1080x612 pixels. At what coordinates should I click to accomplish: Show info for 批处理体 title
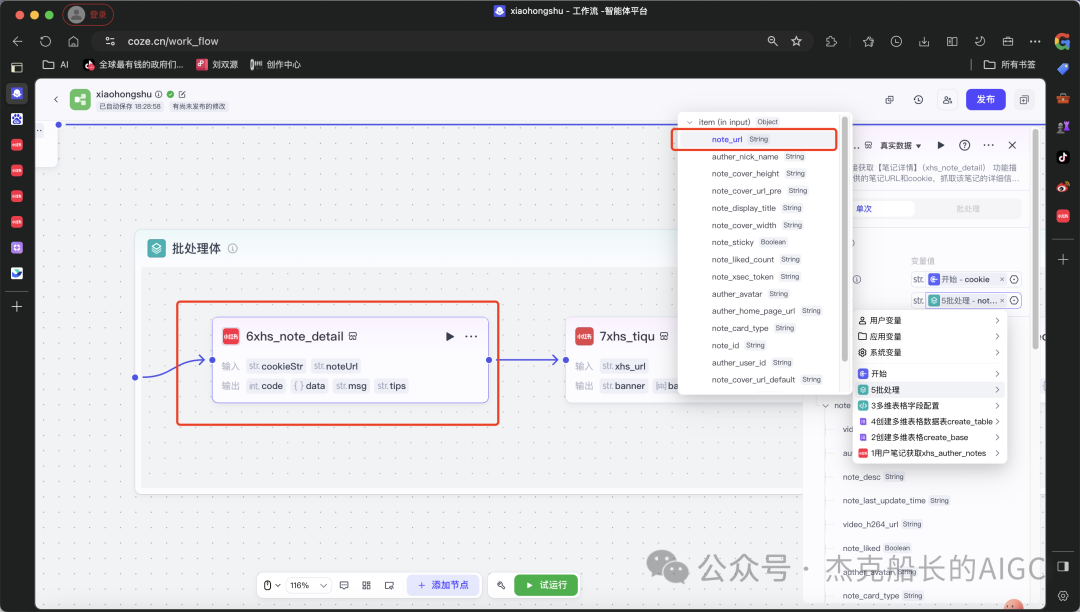tap(233, 249)
